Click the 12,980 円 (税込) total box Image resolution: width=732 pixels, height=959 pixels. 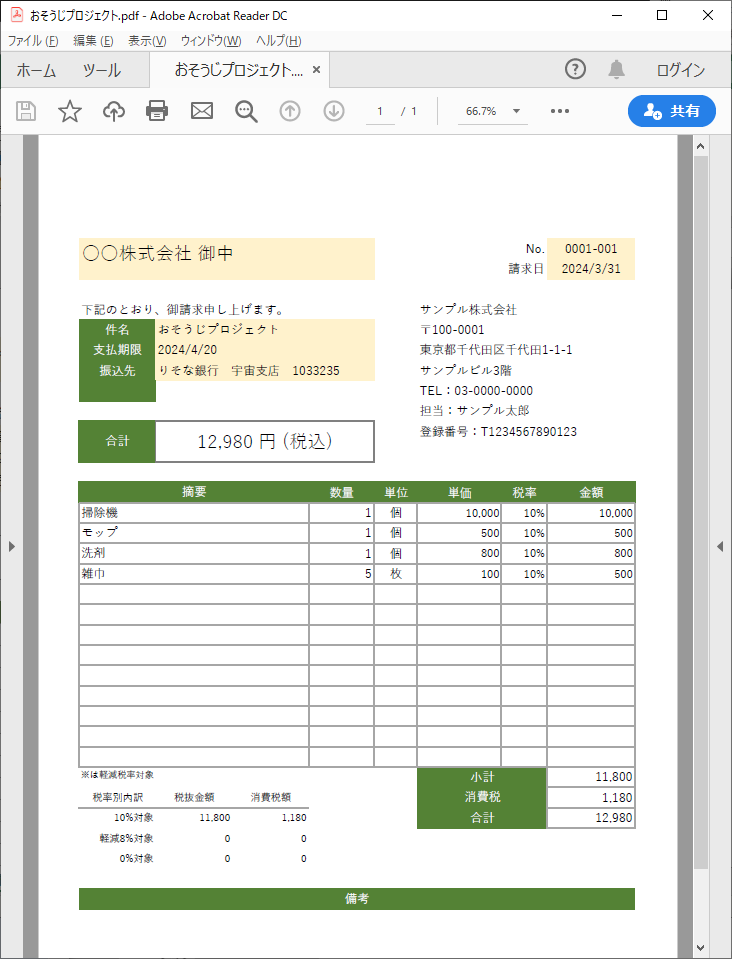point(264,441)
